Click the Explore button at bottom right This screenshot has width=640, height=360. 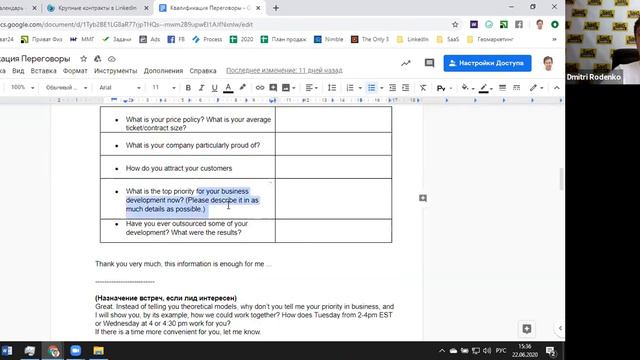click(527, 329)
